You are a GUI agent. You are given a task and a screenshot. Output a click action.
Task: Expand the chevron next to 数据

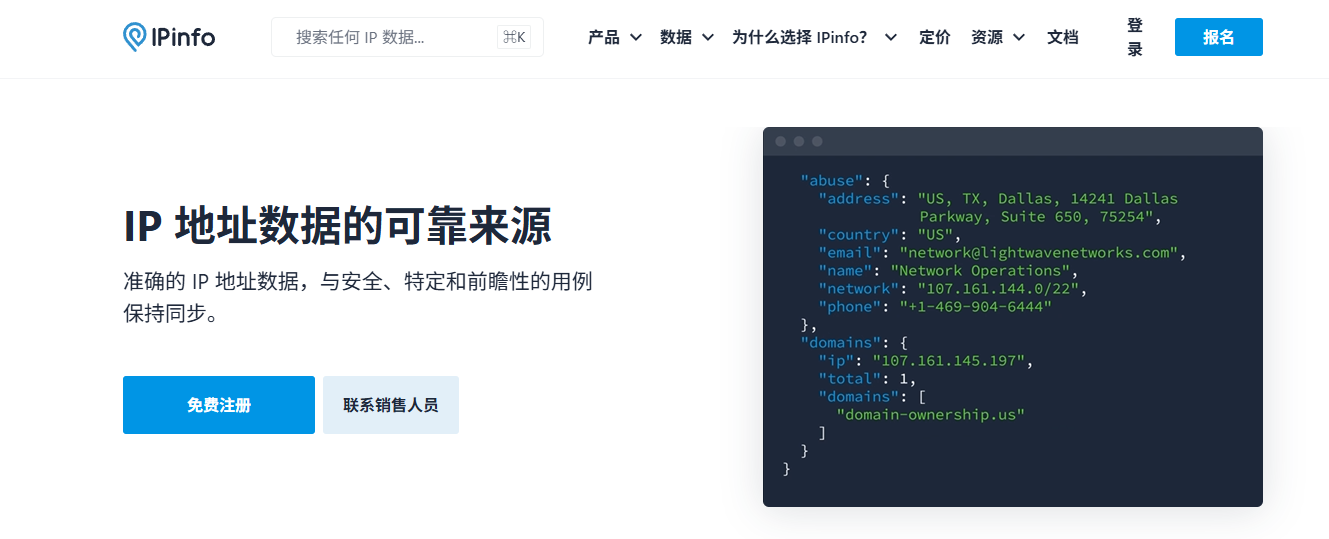click(x=707, y=38)
